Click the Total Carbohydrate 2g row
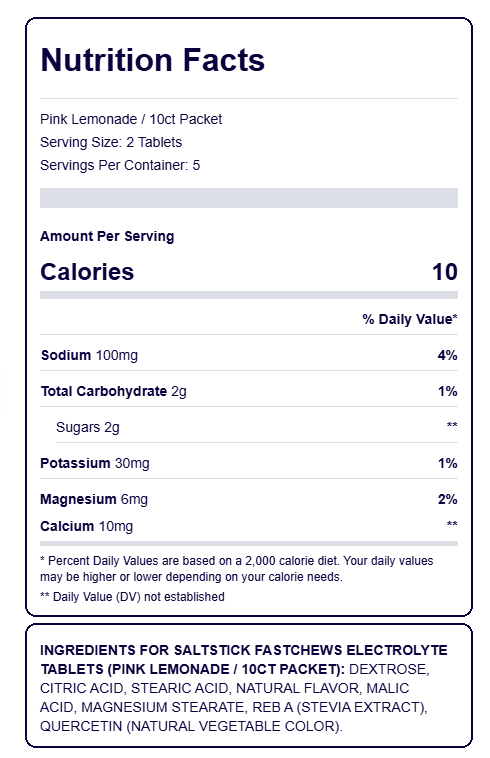This screenshot has width=490, height=758. point(249,391)
